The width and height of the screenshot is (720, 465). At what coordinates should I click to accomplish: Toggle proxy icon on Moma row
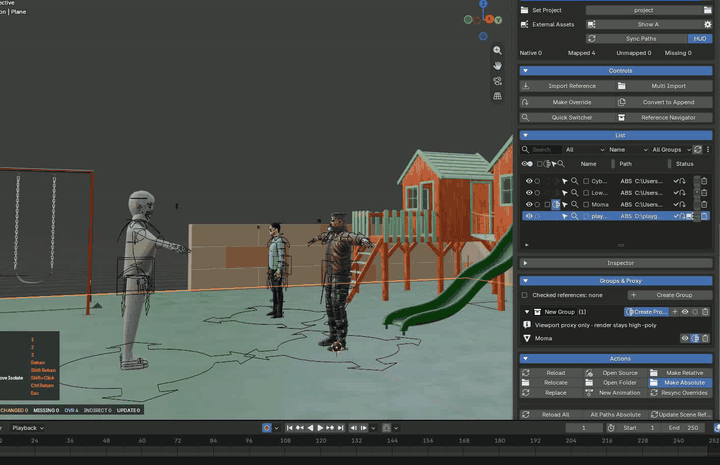pos(556,204)
